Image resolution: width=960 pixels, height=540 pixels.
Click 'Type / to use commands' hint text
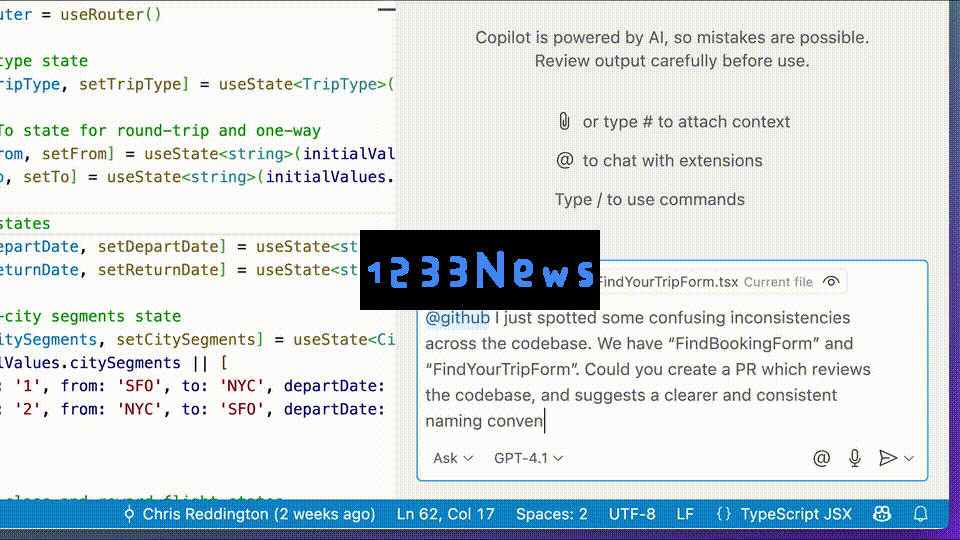pyautogui.click(x=650, y=200)
